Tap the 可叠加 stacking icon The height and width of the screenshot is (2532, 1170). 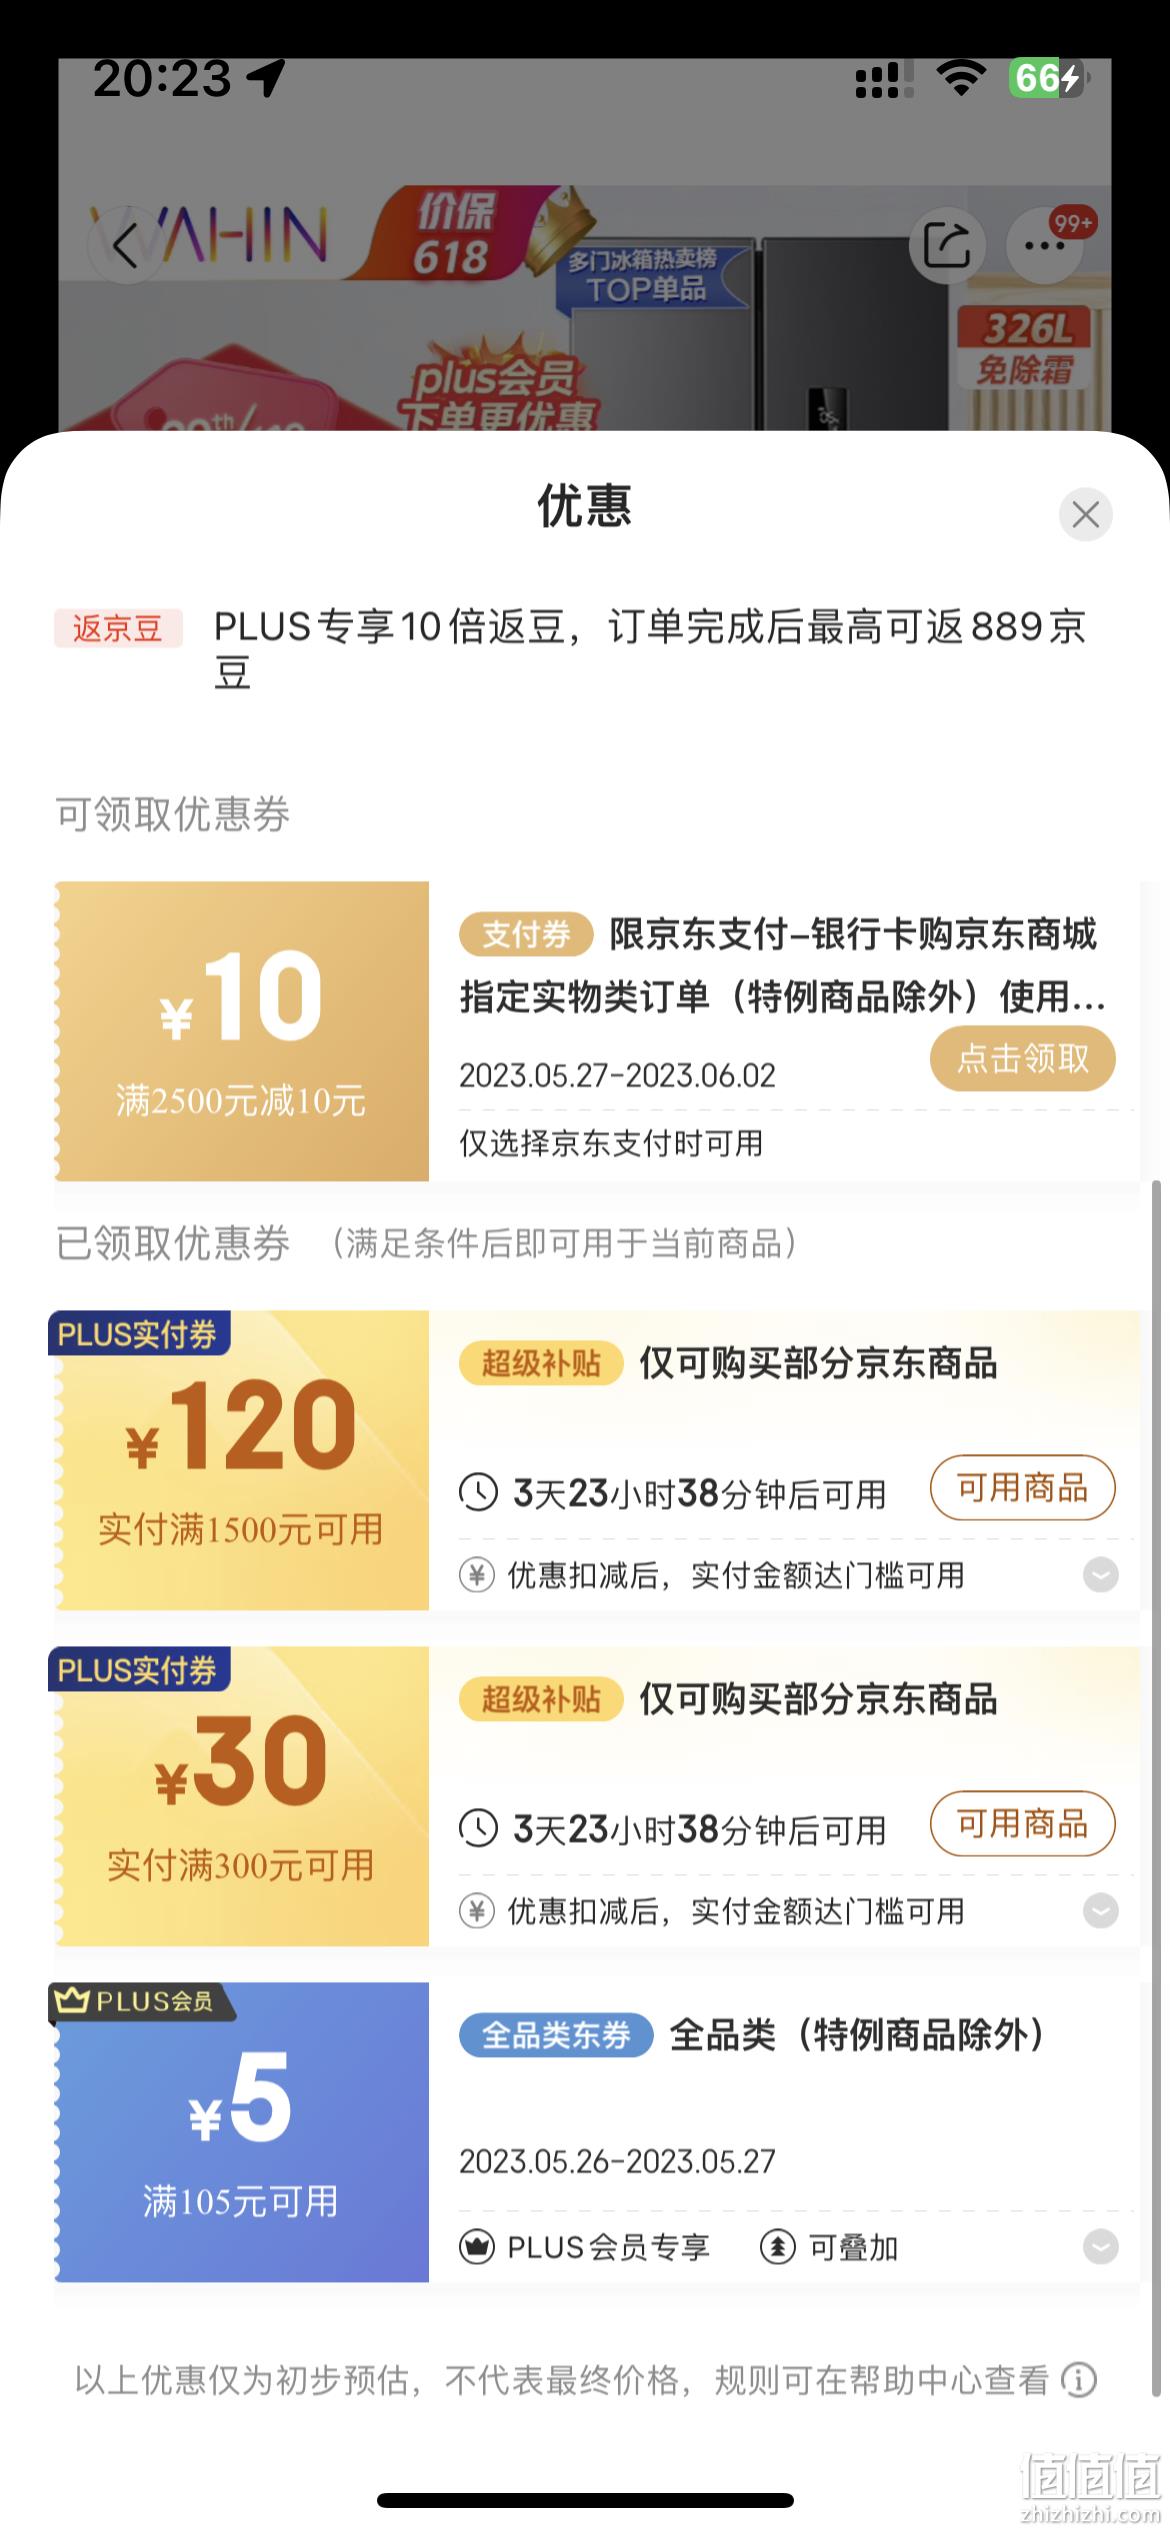pyautogui.click(x=778, y=2247)
